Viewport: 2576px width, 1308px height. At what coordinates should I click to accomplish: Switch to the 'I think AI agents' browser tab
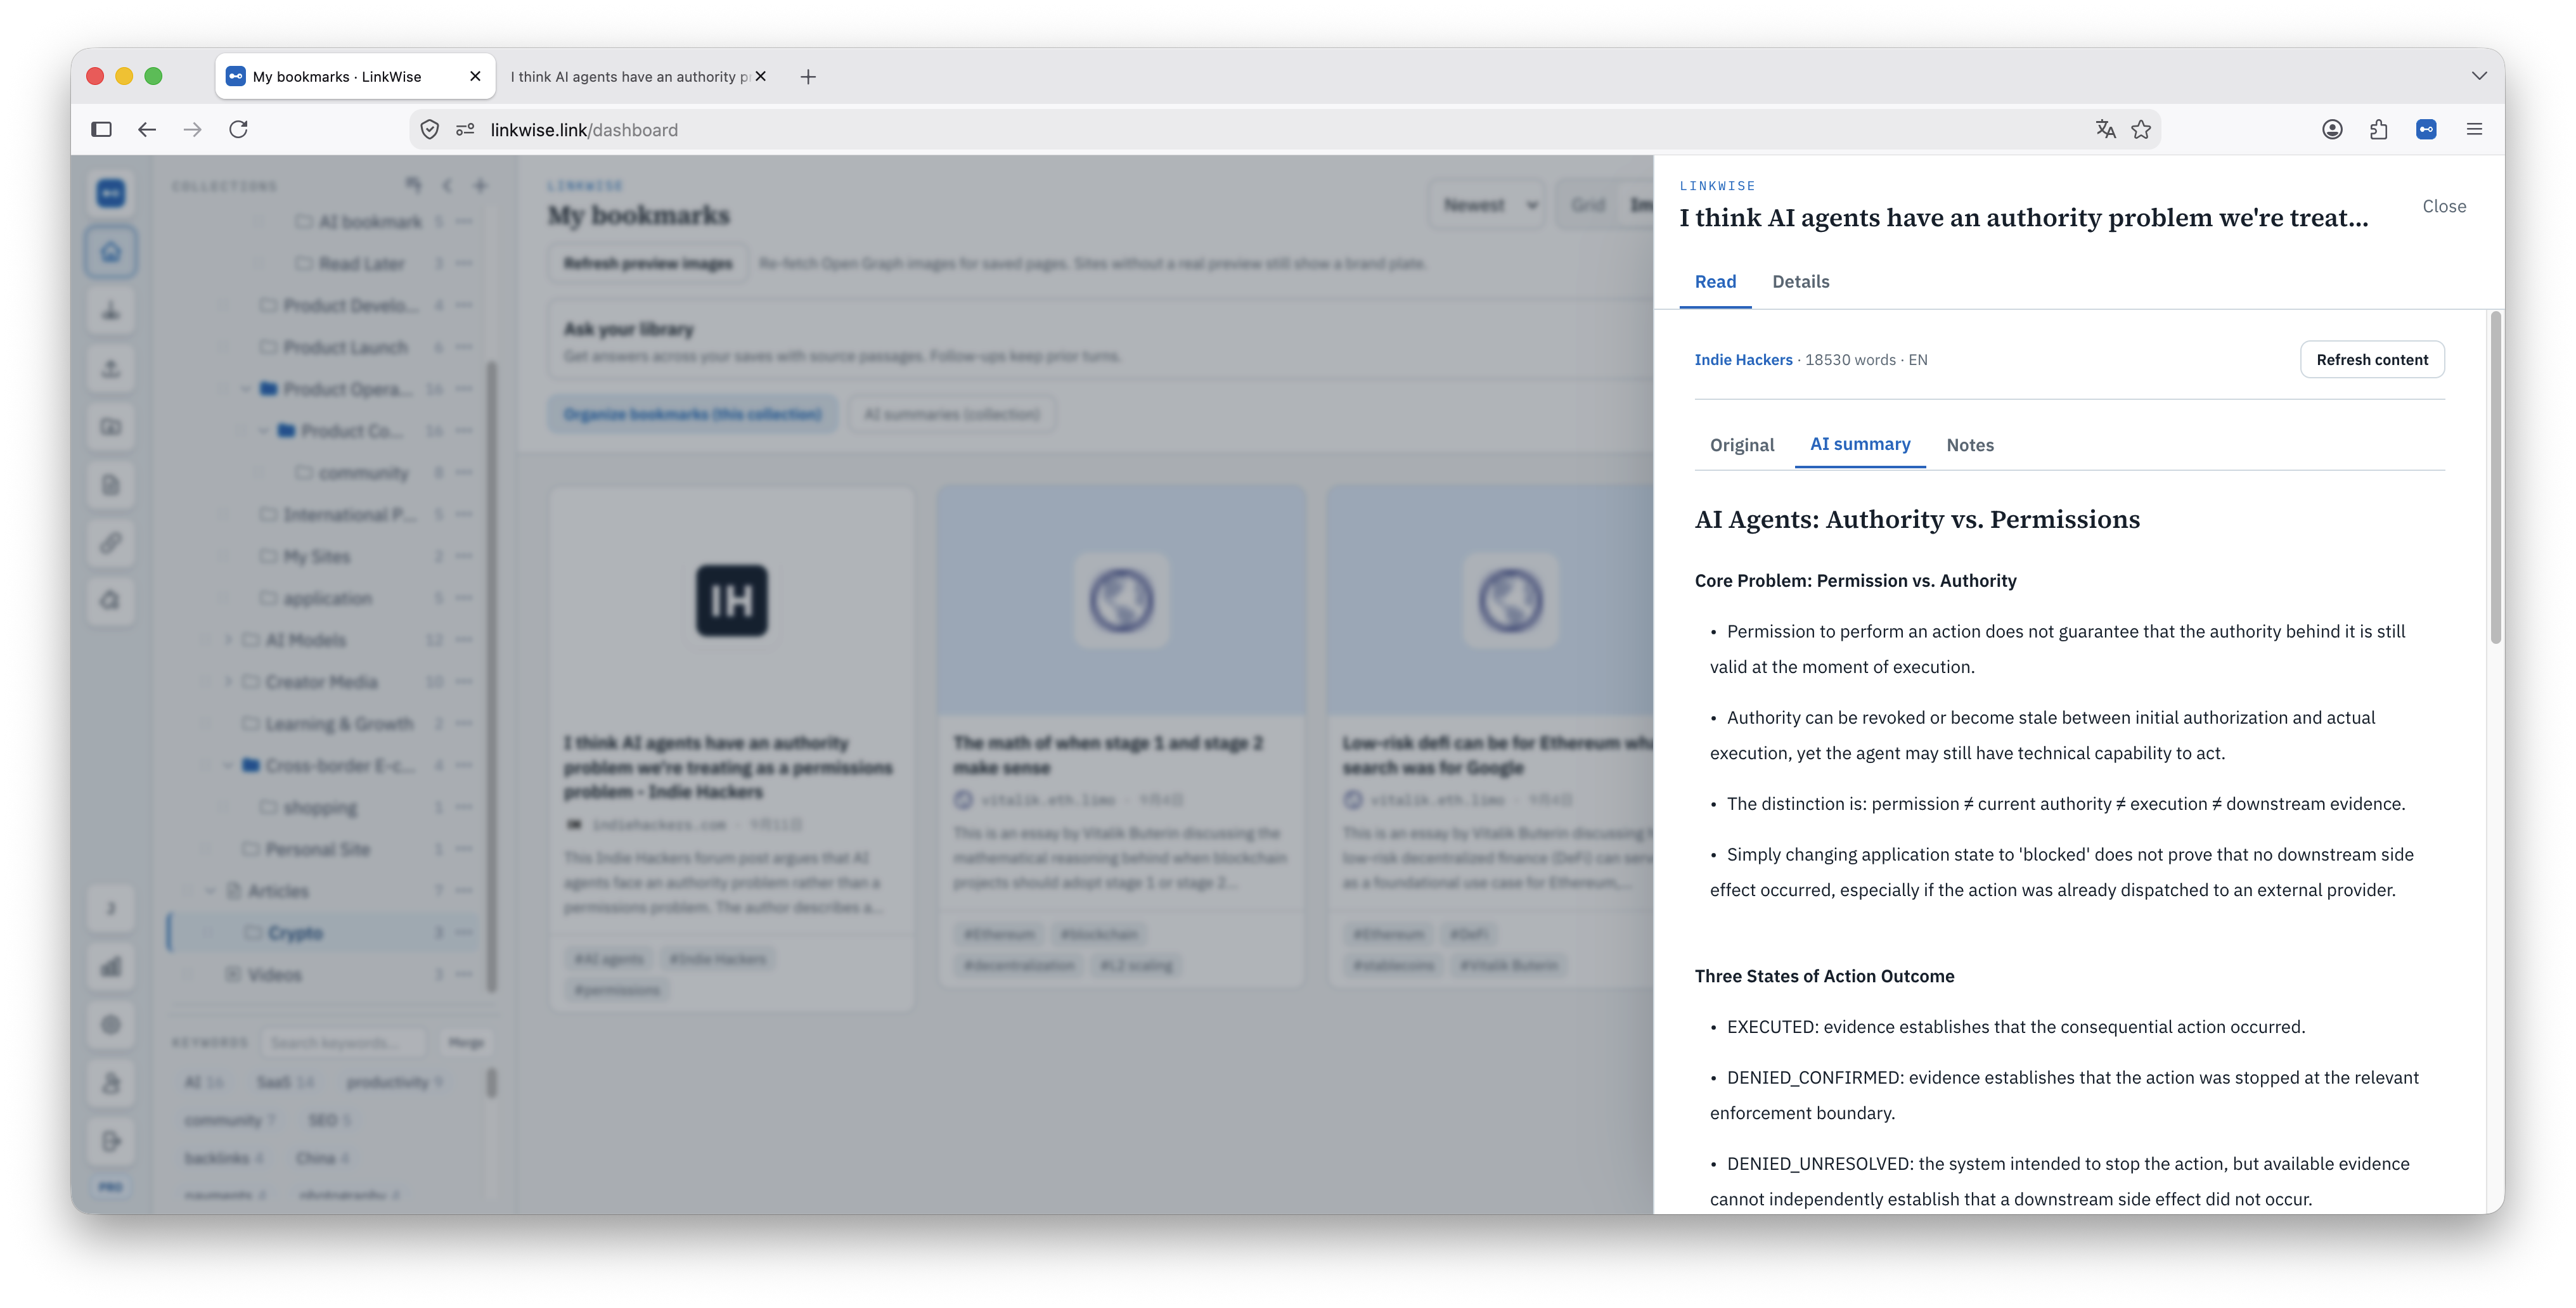pos(630,76)
